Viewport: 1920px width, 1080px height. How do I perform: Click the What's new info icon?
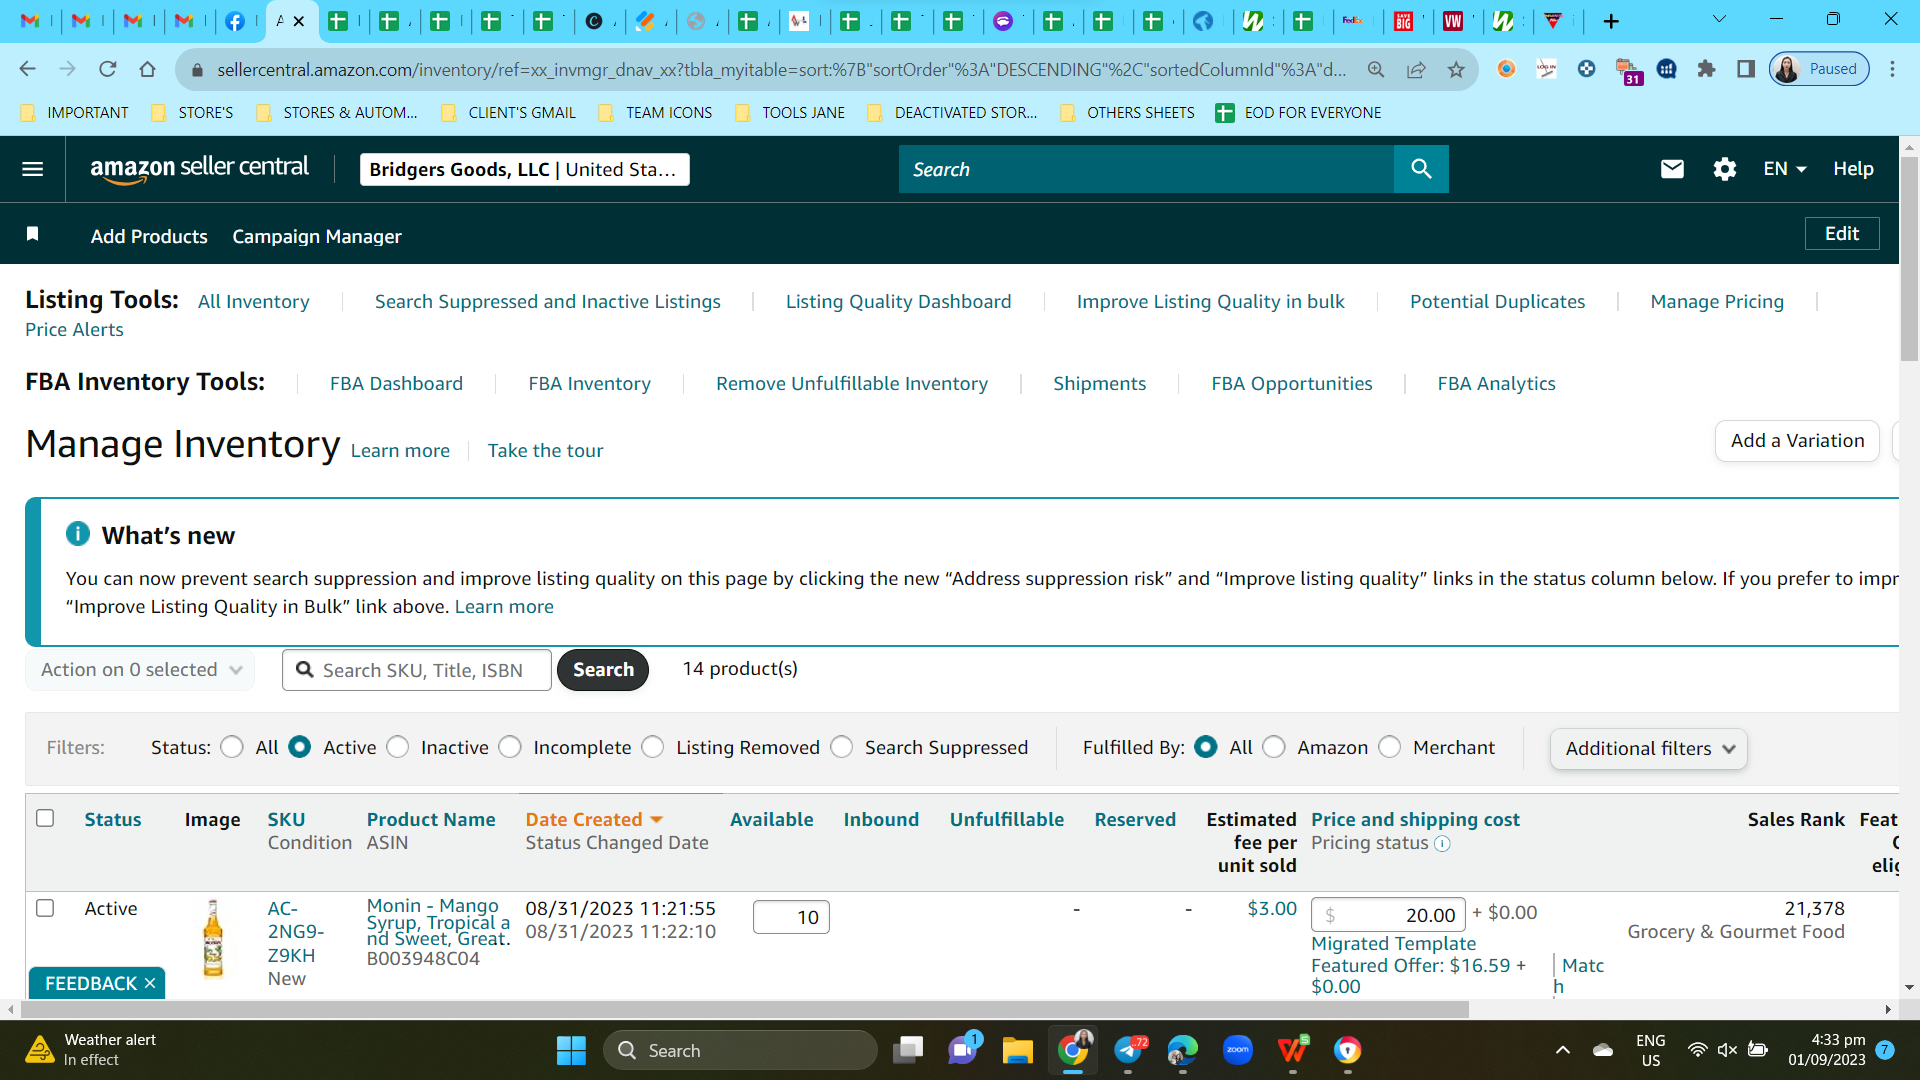(x=78, y=534)
